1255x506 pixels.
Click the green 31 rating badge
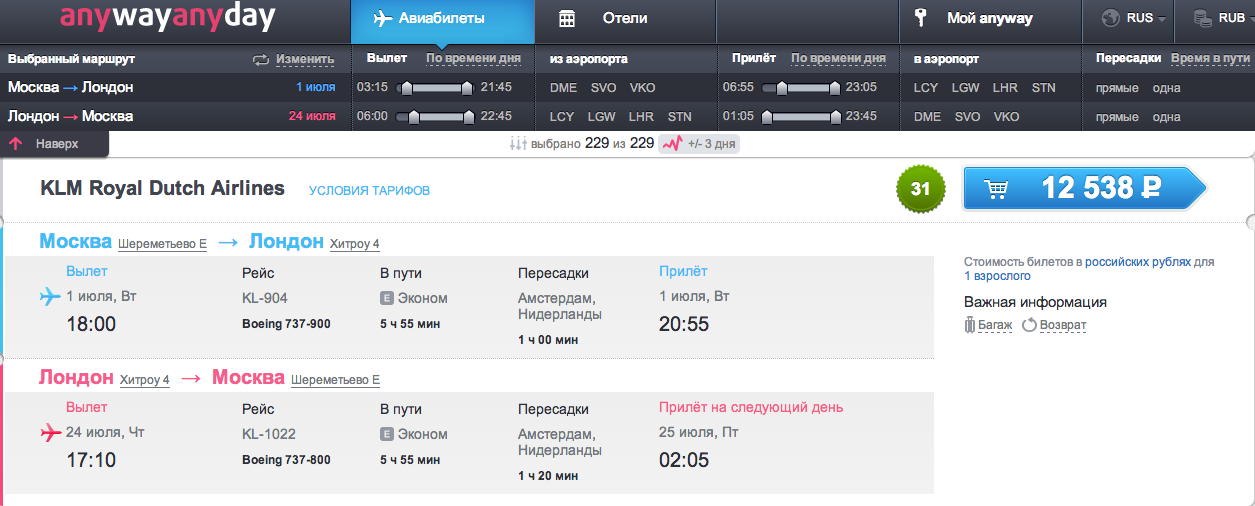coord(921,189)
